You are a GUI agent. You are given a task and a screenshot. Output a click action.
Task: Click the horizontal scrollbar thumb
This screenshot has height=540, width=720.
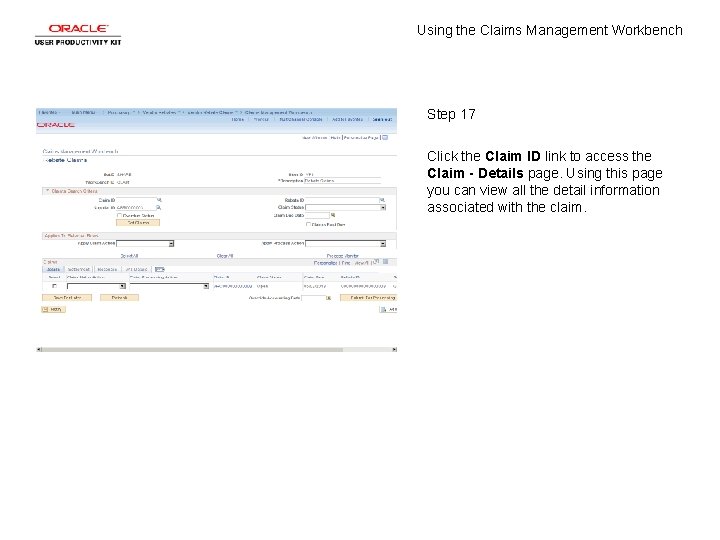(192, 349)
